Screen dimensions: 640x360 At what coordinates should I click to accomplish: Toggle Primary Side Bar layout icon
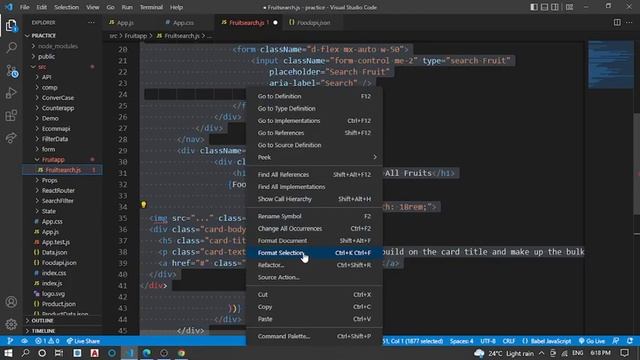pos(534,7)
